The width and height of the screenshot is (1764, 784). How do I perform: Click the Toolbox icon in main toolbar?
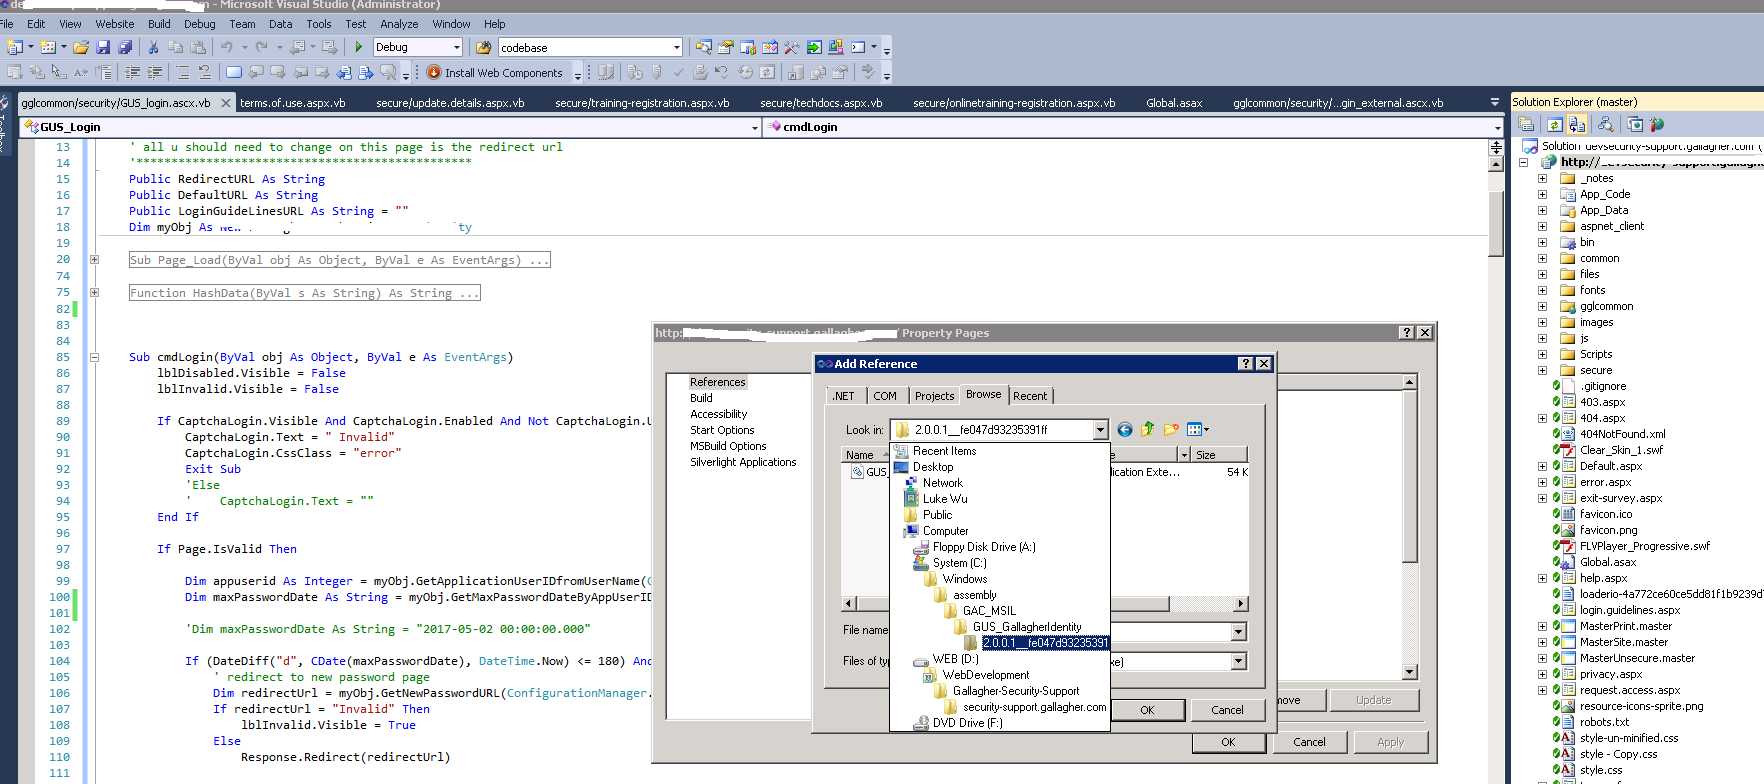click(792, 47)
